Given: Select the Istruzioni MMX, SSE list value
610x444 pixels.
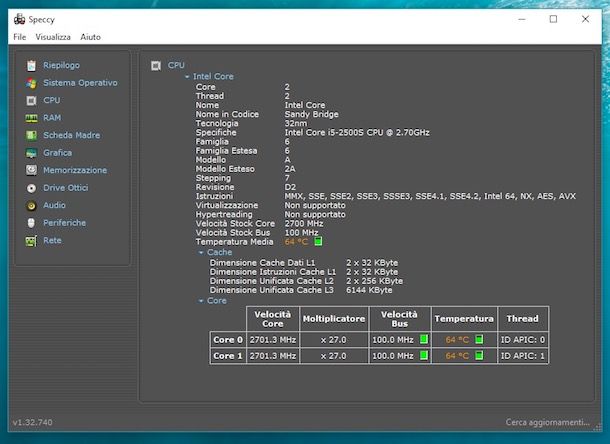Looking at the screenshot, I should (x=430, y=196).
